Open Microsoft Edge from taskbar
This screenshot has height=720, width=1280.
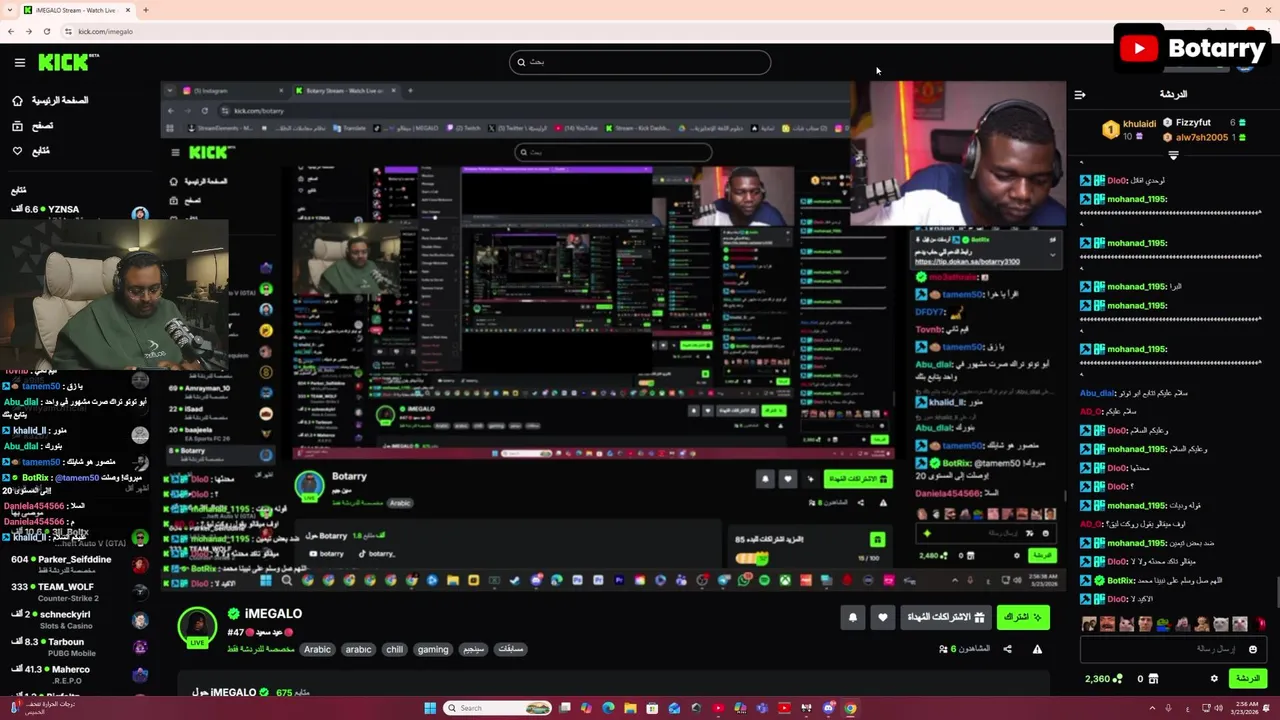[x=608, y=708]
